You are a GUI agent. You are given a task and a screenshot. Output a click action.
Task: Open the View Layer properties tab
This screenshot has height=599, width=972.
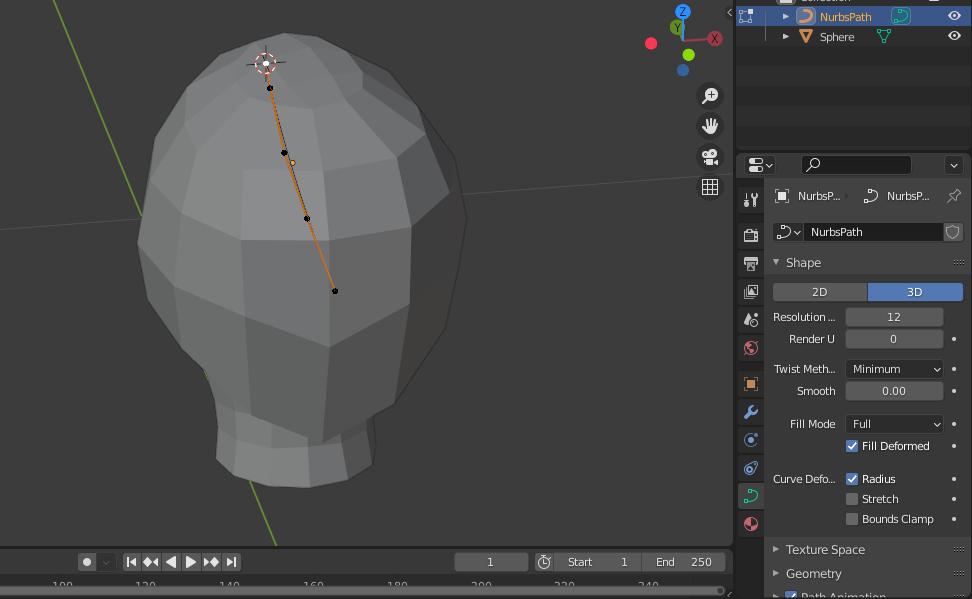point(751,291)
